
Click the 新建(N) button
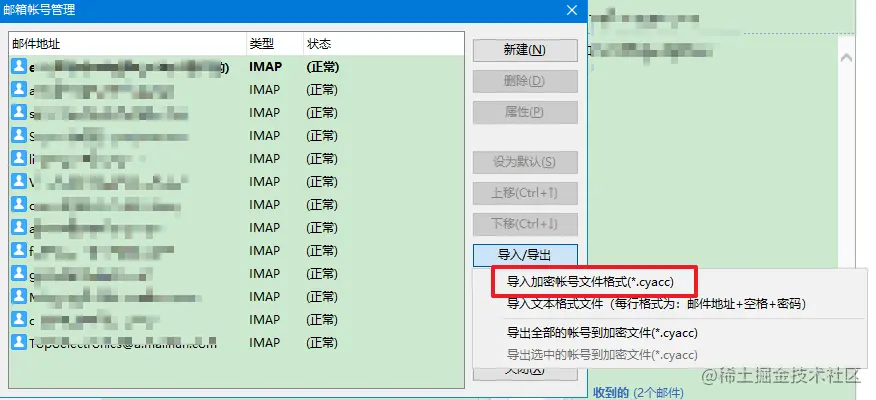525,50
